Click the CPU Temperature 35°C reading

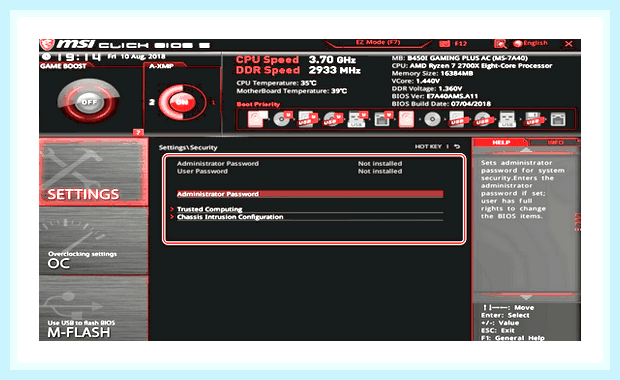[276, 83]
